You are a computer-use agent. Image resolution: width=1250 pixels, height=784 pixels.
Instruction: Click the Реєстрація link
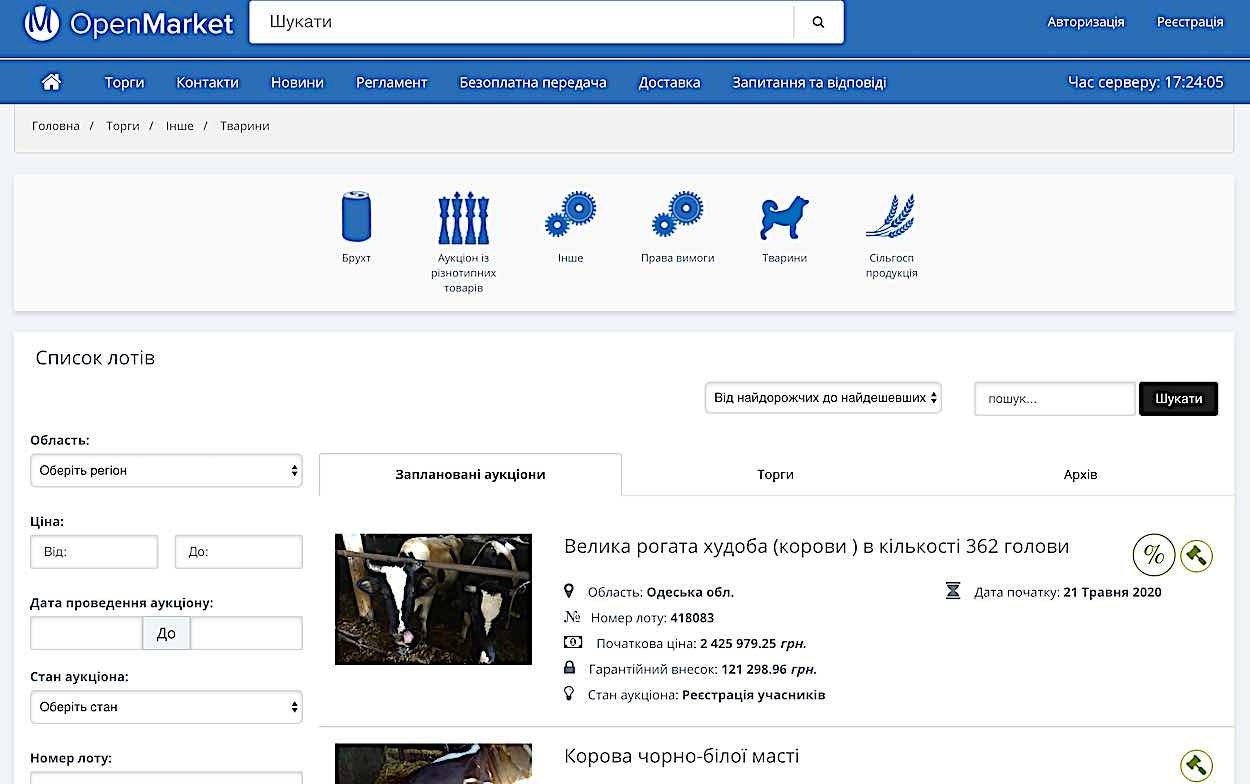(x=1190, y=22)
